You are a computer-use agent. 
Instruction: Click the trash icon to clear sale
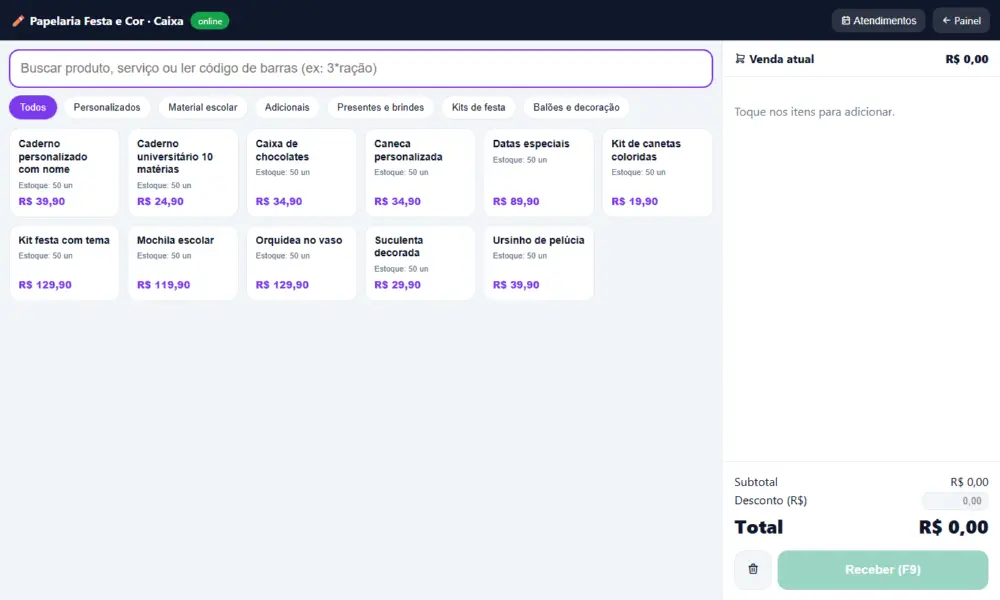pos(753,569)
